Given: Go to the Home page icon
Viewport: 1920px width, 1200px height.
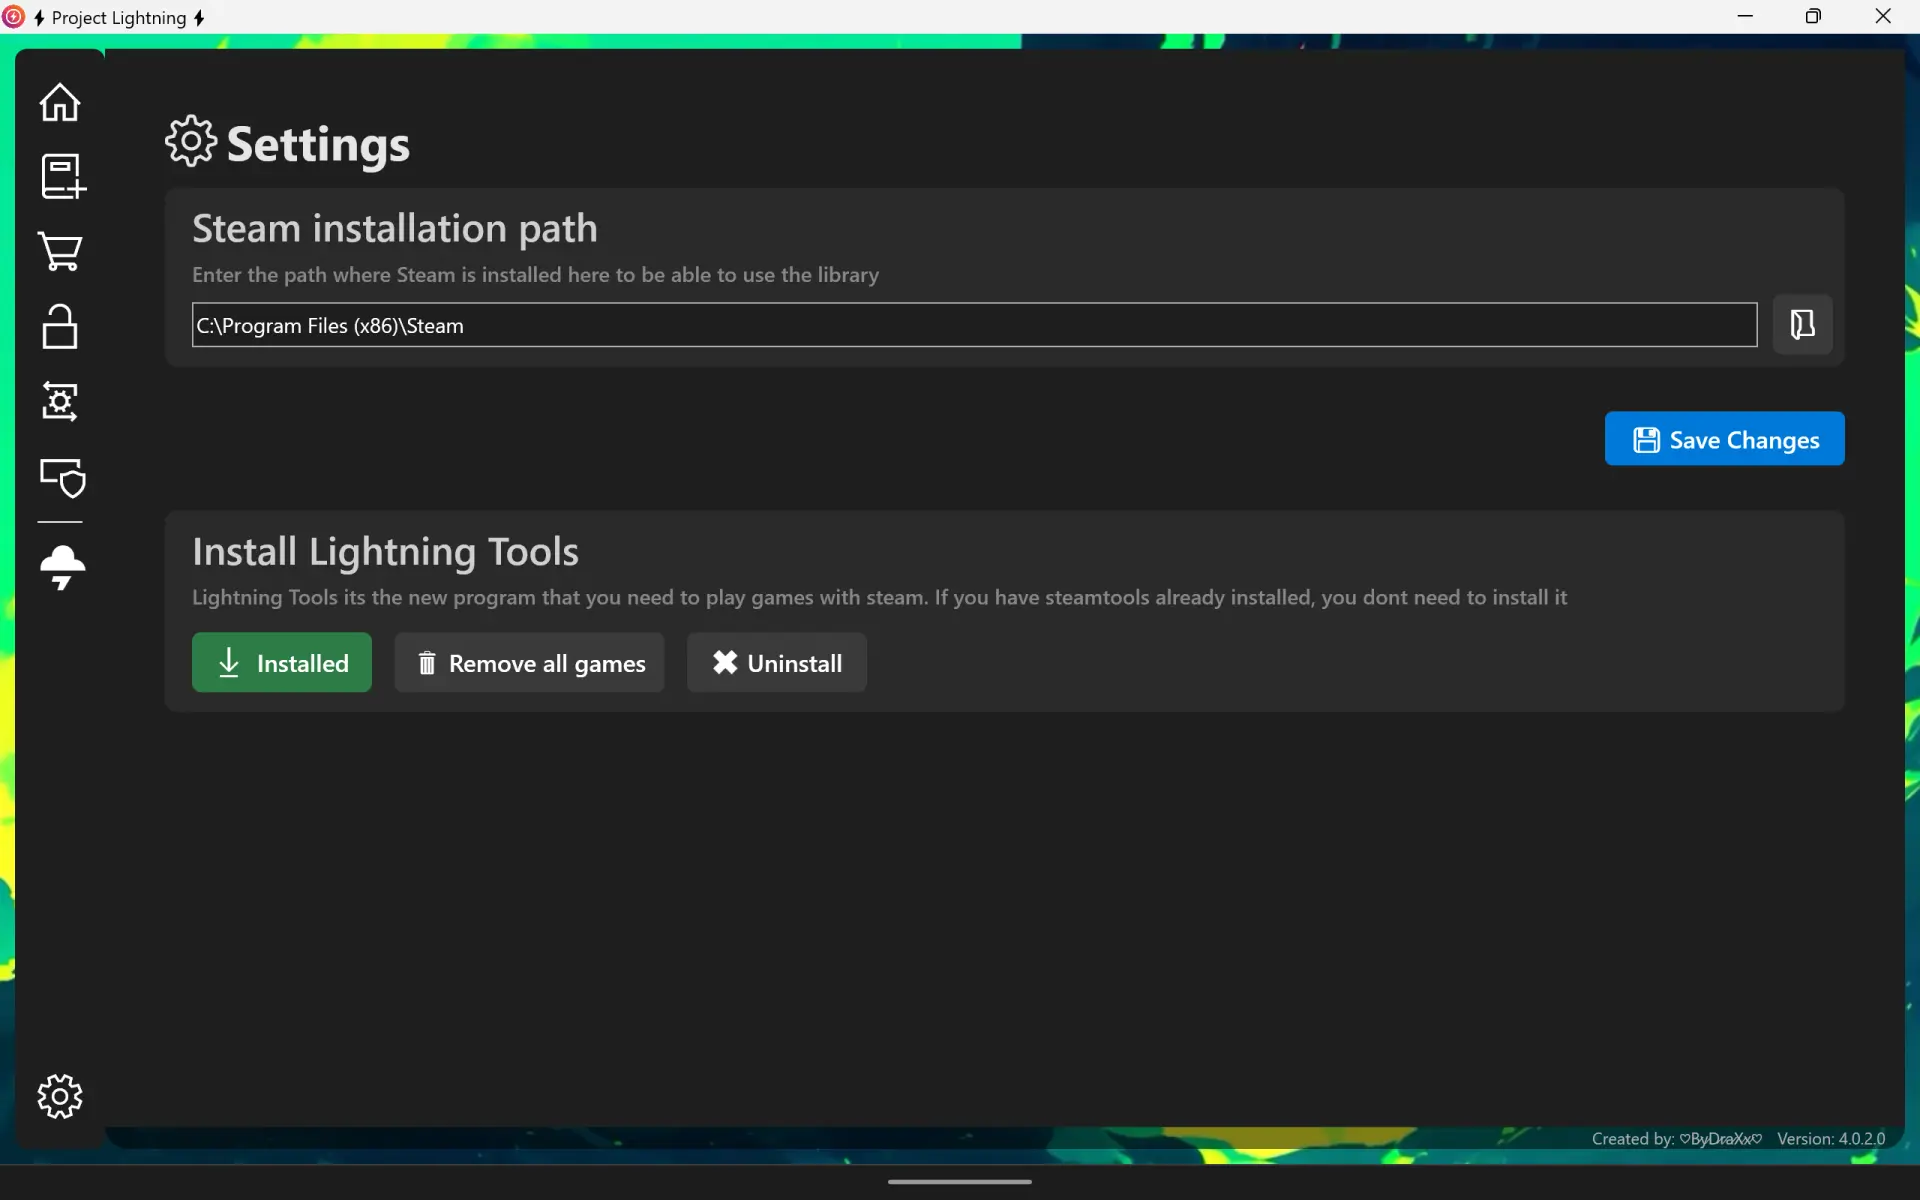Looking at the screenshot, I should 60,102.
